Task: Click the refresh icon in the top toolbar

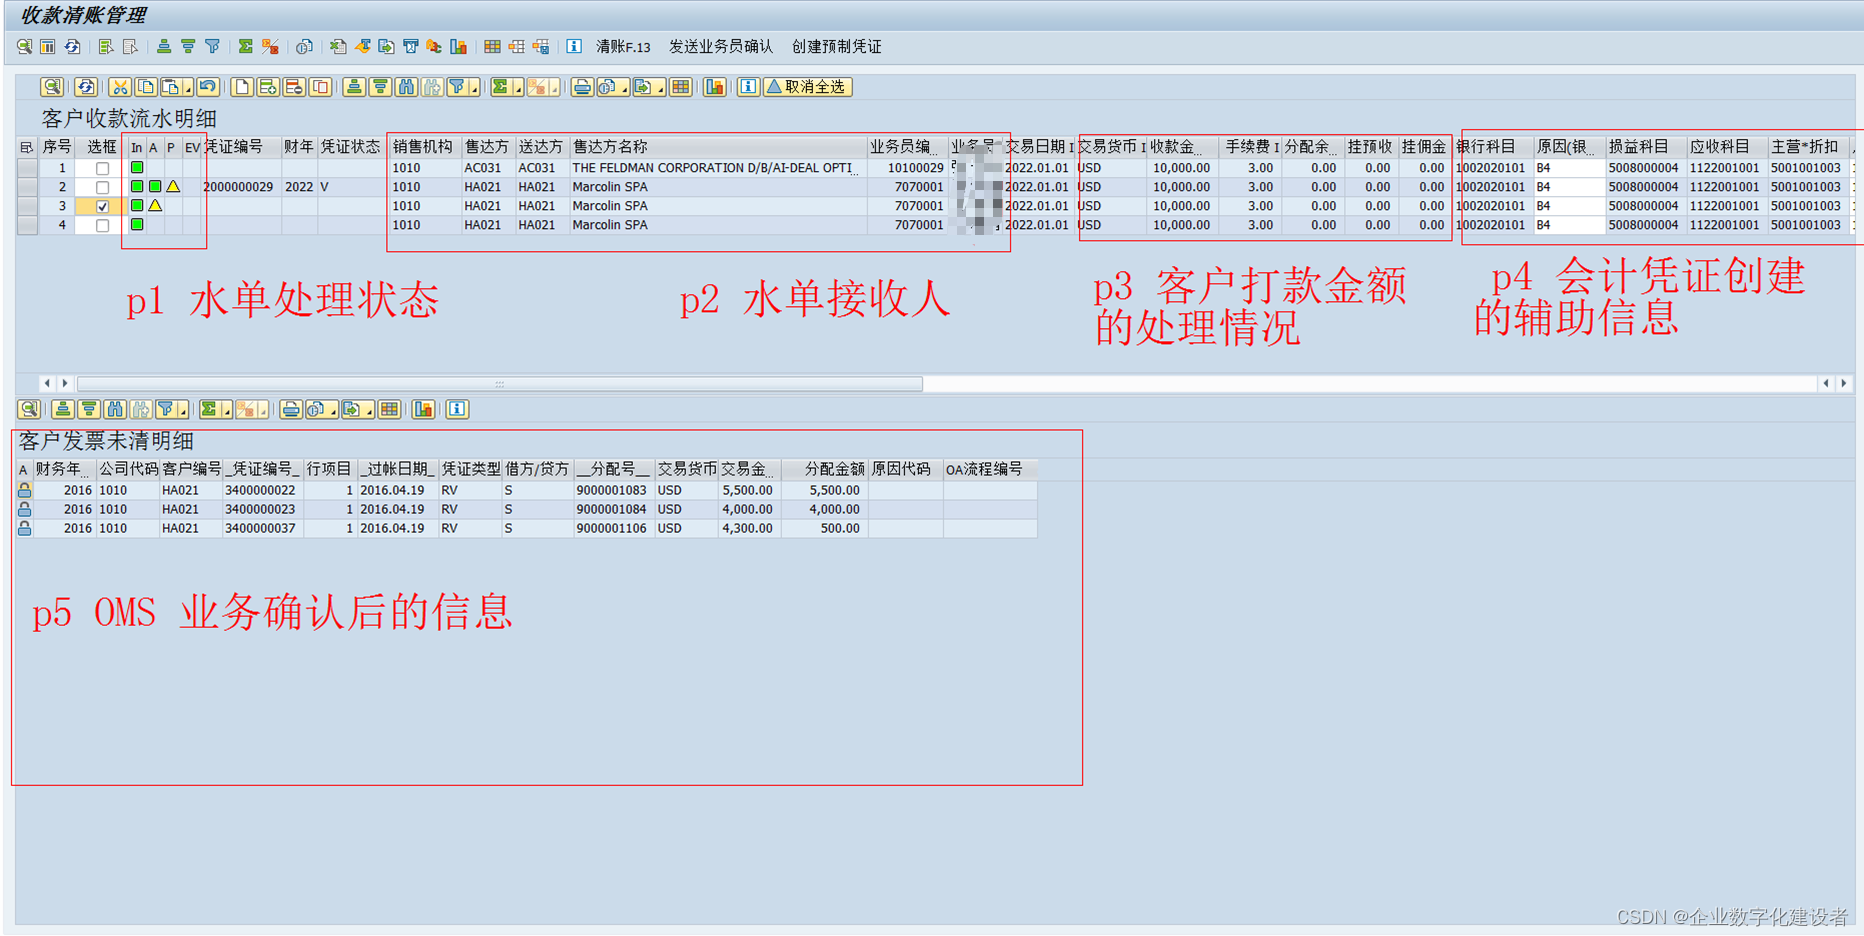Action: (72, 47)
